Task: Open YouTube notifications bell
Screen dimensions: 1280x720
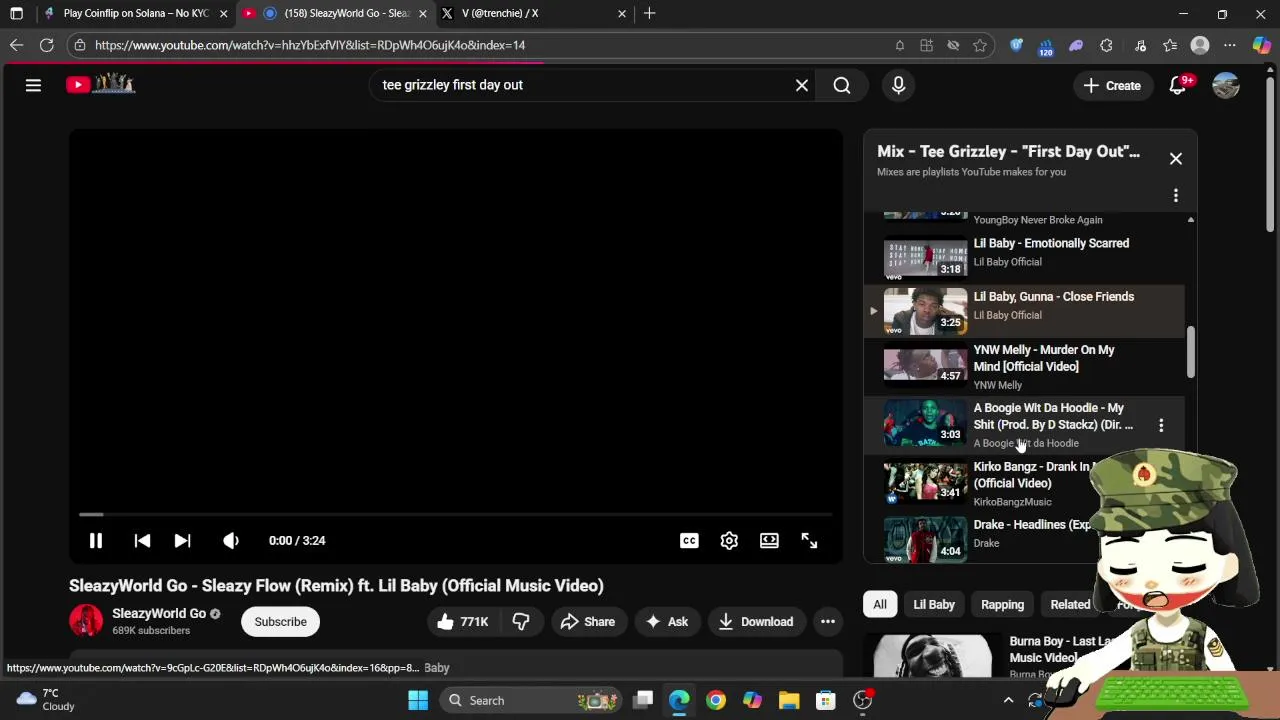Action: pos(1178,85)
